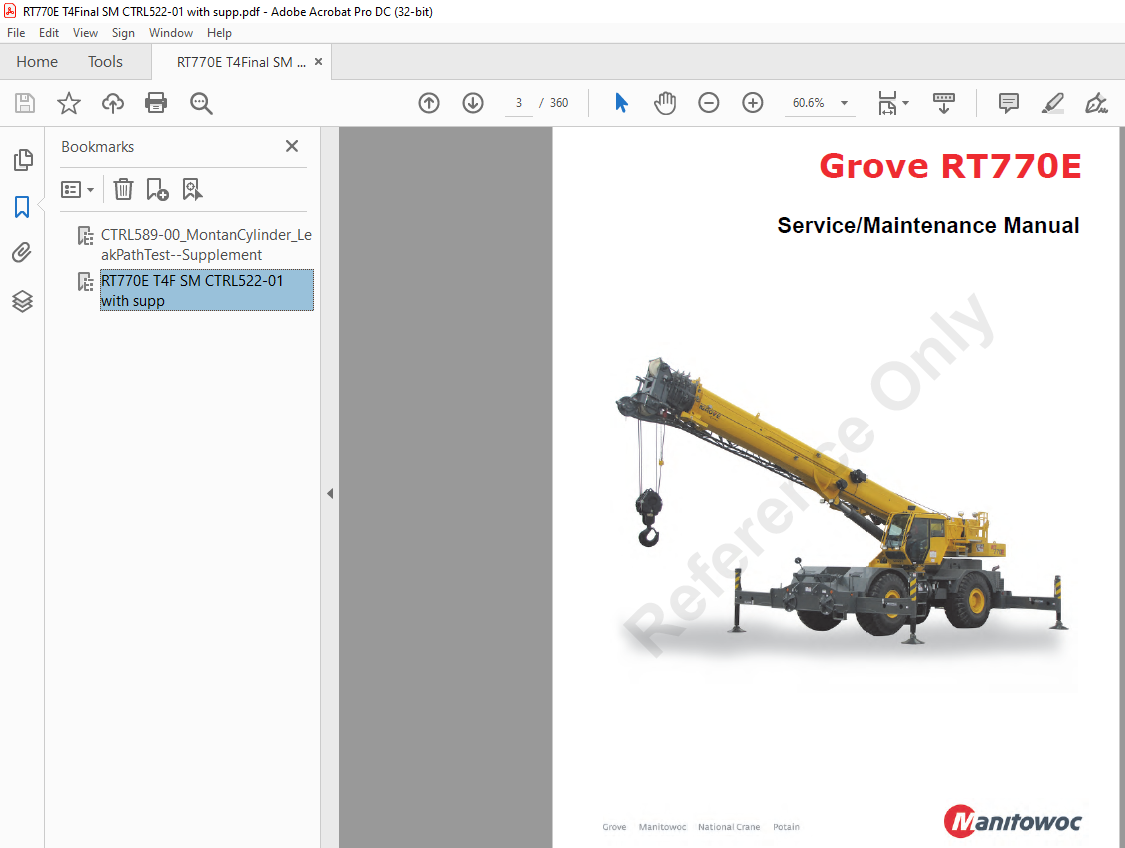Viewport: 1125px width, 848px height.
Task: Open the Window menu
Action: [171, 33]
